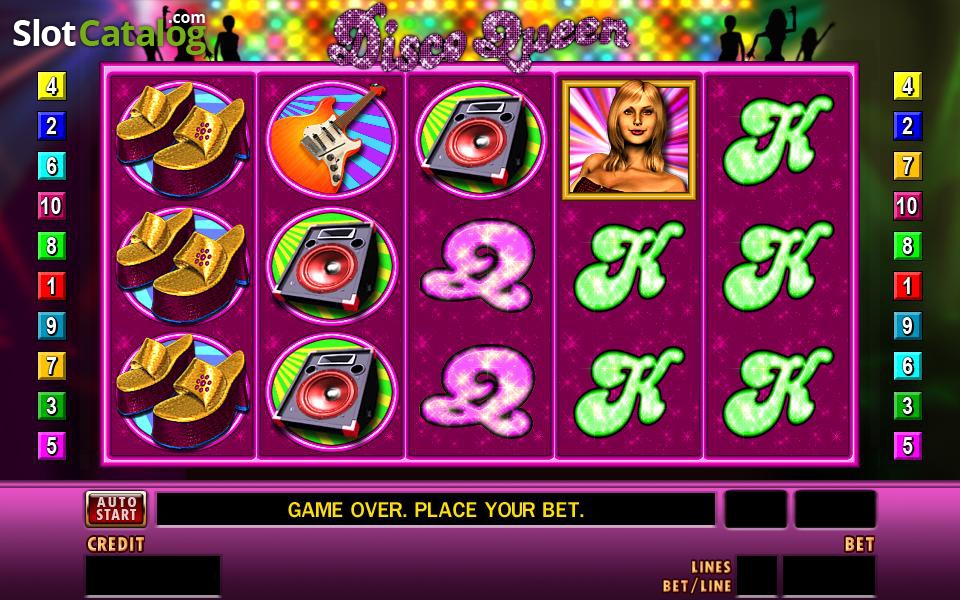Select the blue payline 9 marker on left

52,326
